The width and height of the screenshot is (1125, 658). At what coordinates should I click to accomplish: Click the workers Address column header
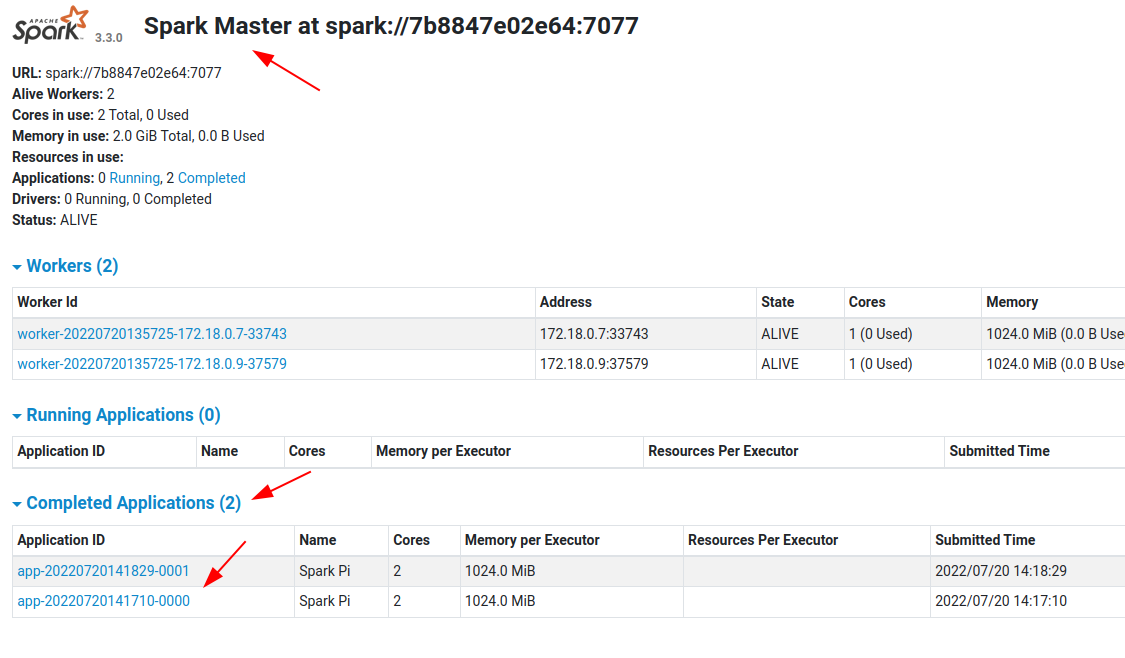565,302
